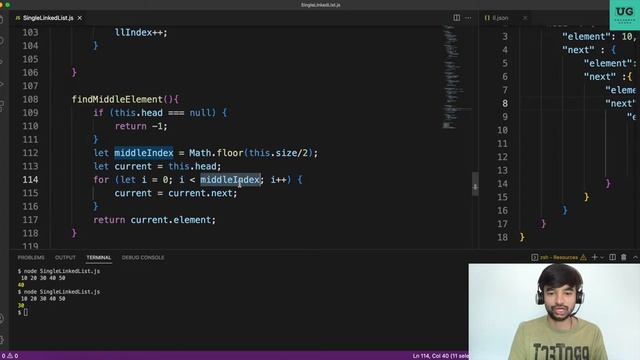Click the webcam video overlay

[554, 311]
